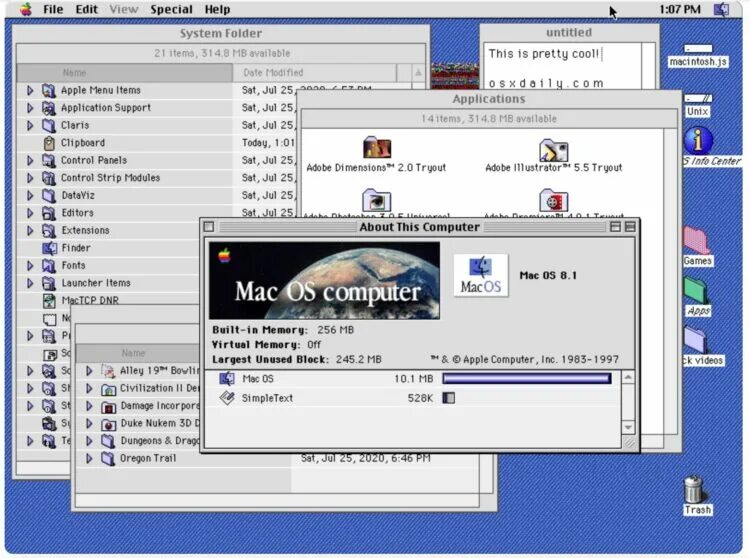
Task: Expand the DataViz folder
Action: coord(30,195)
